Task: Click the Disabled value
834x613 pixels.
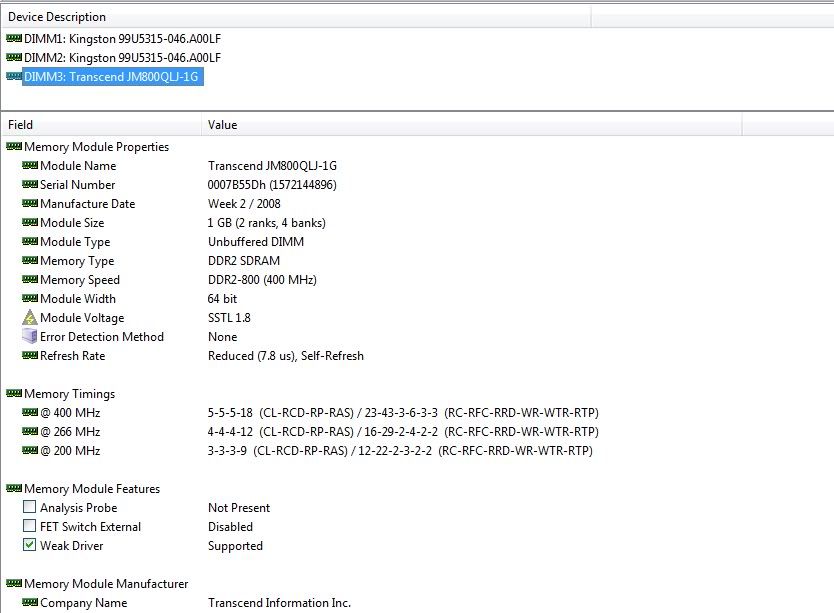Action: [x=230, y=527]
